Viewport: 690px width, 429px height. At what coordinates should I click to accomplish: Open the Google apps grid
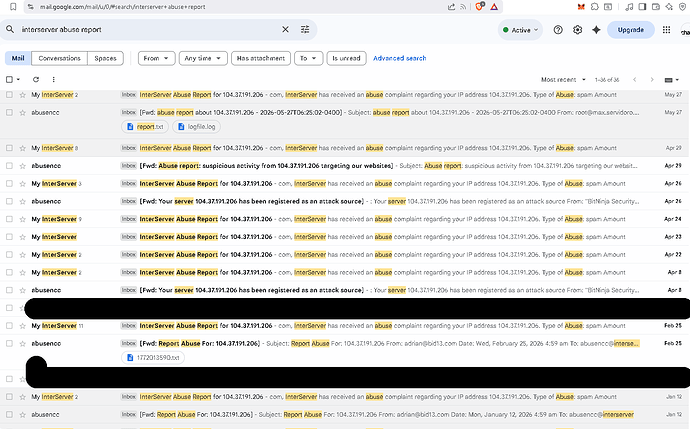(666, 30)
